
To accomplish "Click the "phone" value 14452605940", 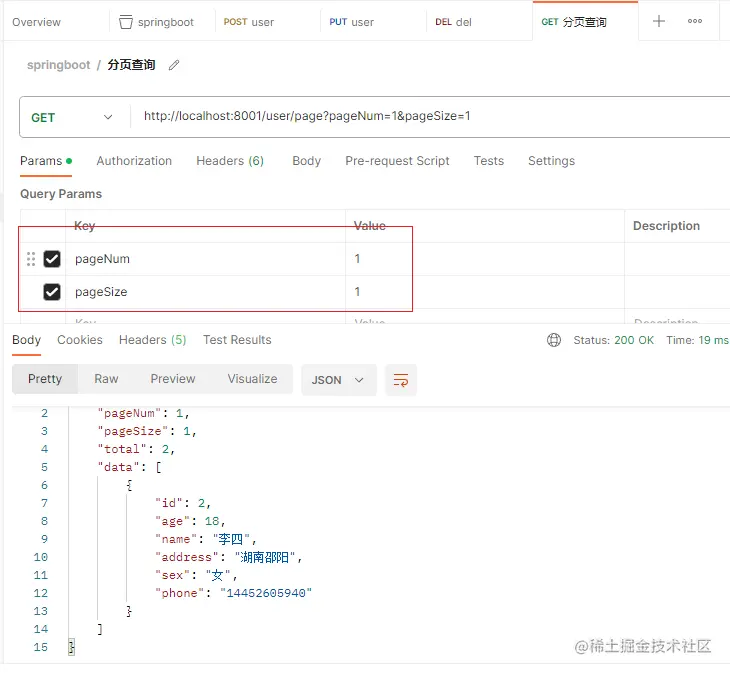I will point(266,593).
